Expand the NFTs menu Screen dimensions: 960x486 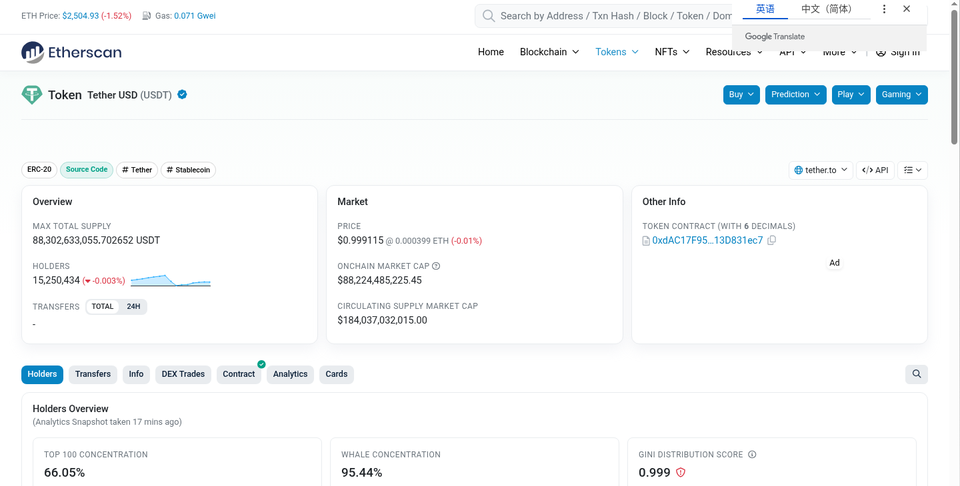672,52
